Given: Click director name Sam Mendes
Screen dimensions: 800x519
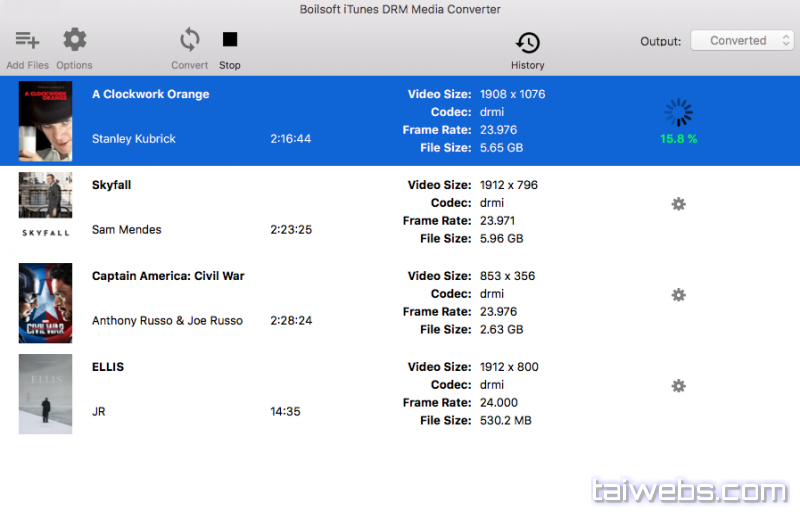Looking at the screenshot, I should pyautogui.click(x=126, y=230).
